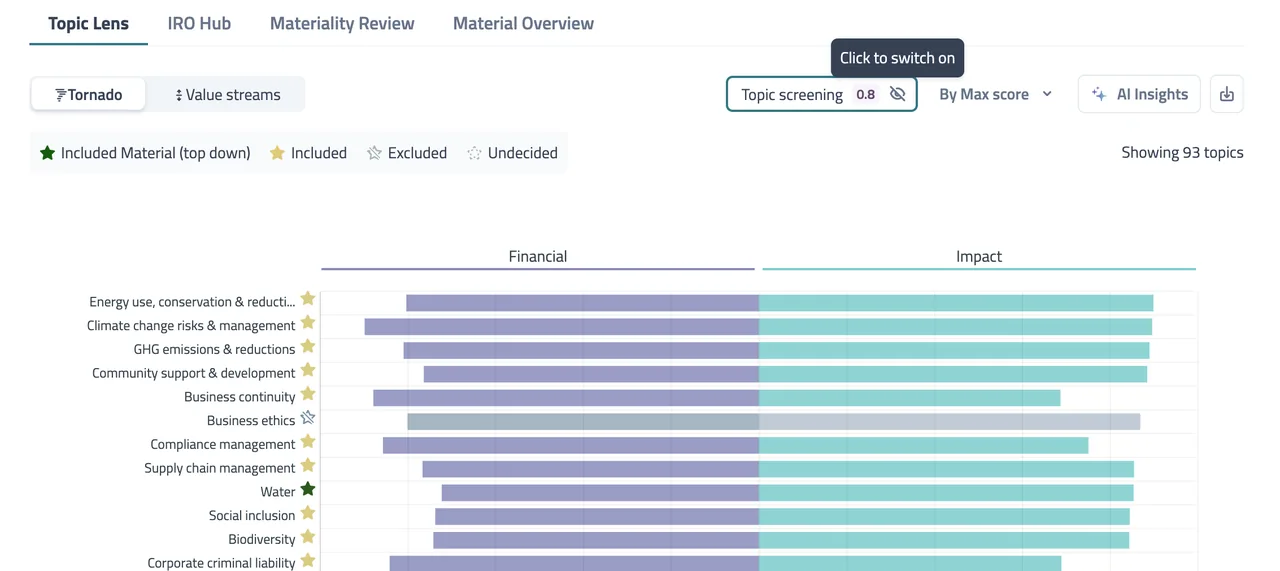Click star next to Community support & development
The height and width of the screenshot is (571, 1280).
(308, 370)
